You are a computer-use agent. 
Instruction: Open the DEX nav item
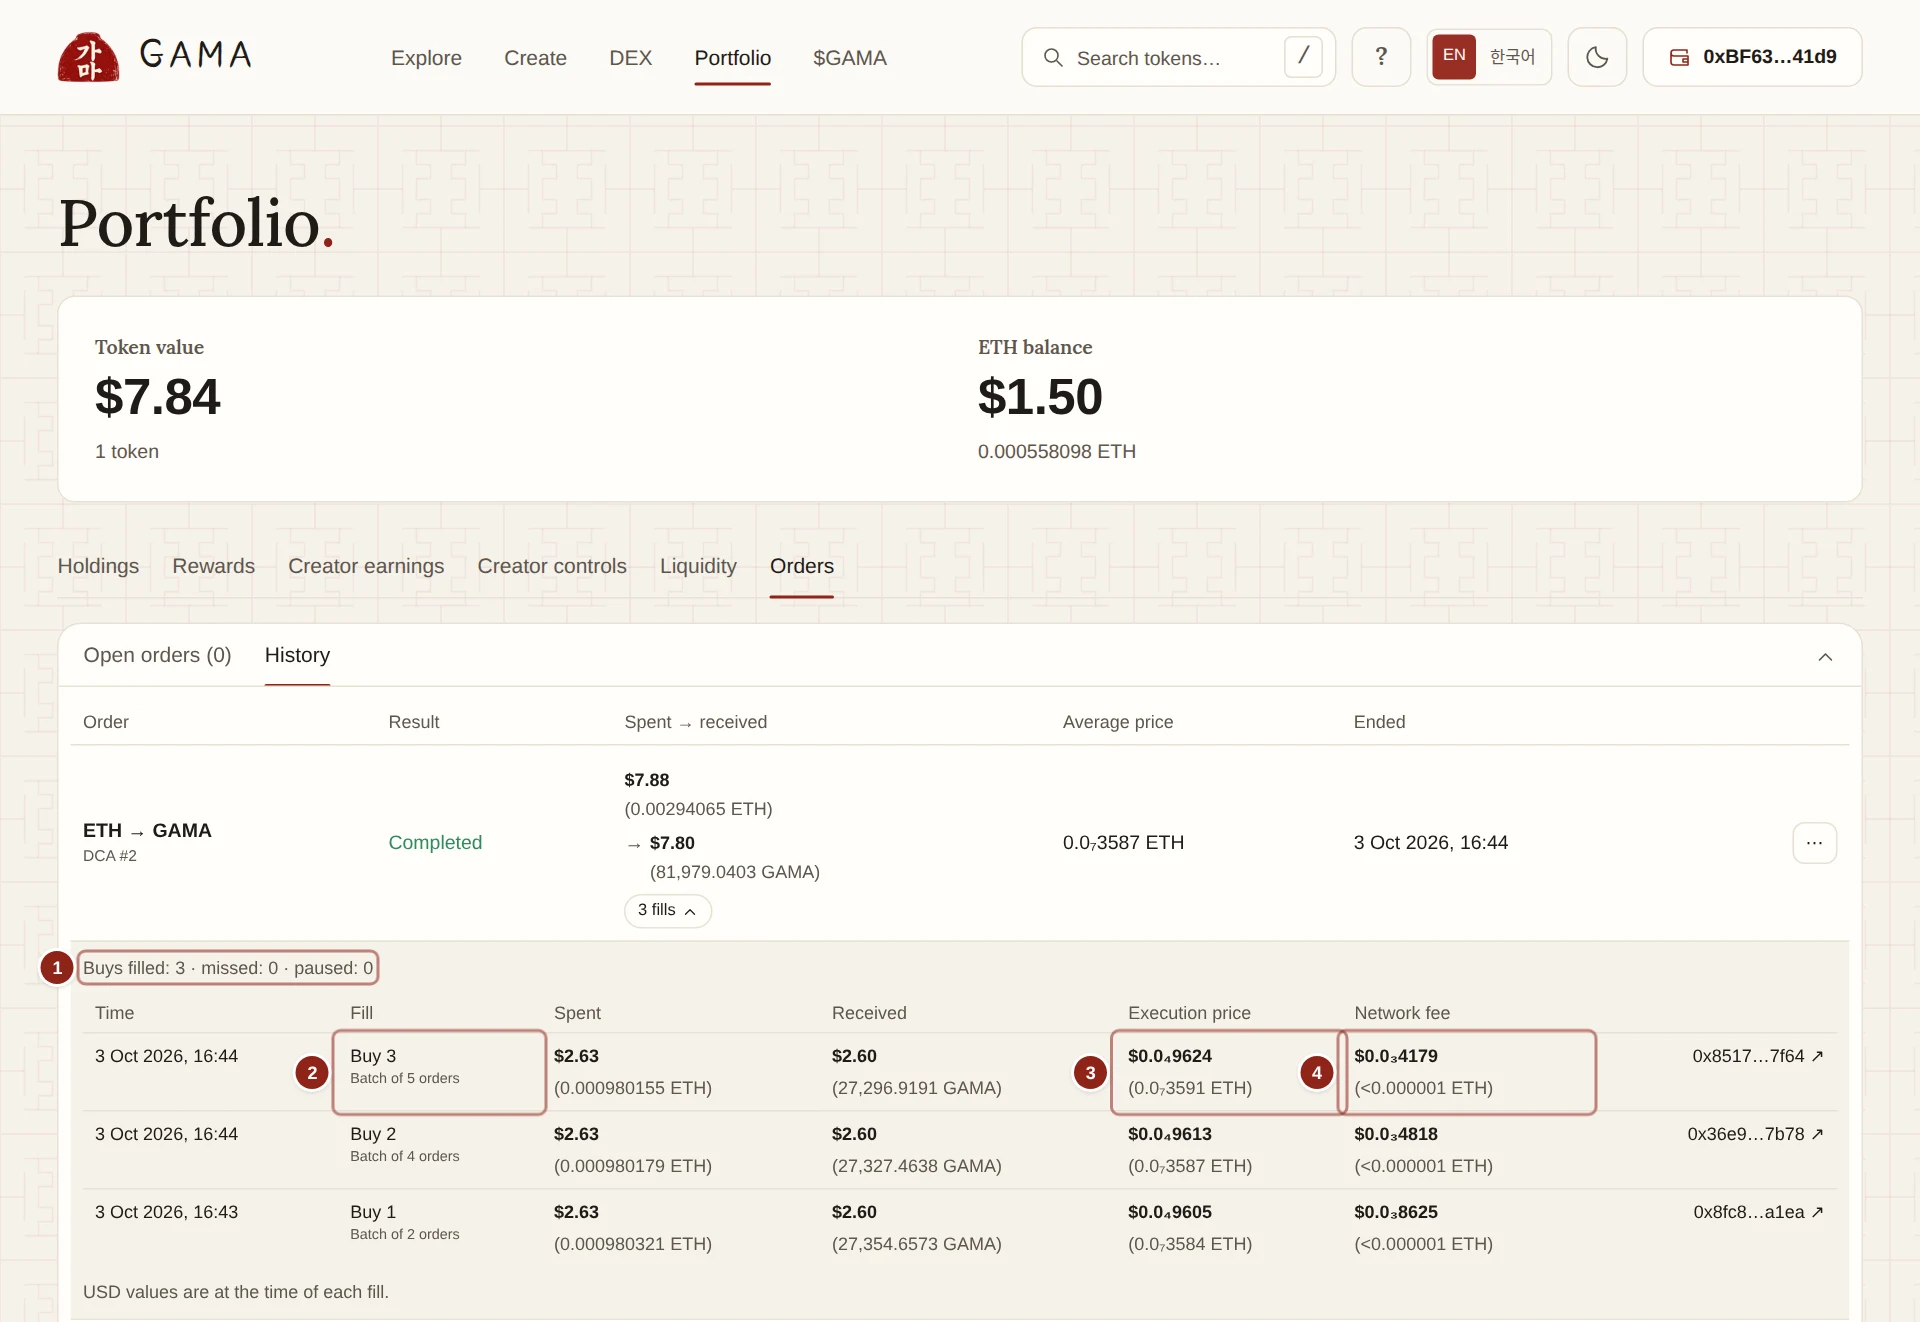tap(631, 58)
